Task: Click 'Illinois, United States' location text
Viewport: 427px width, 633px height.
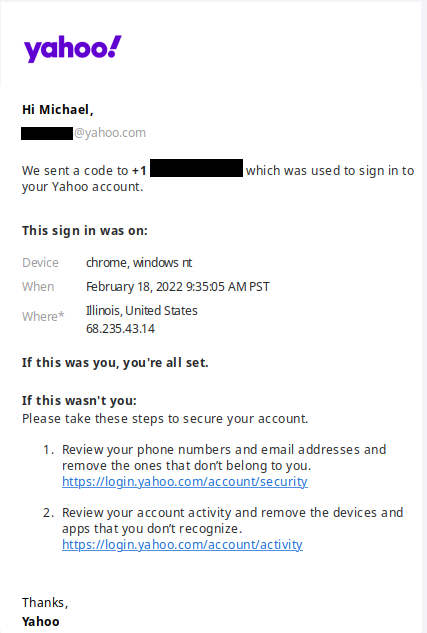Action: tap(142, 310)
